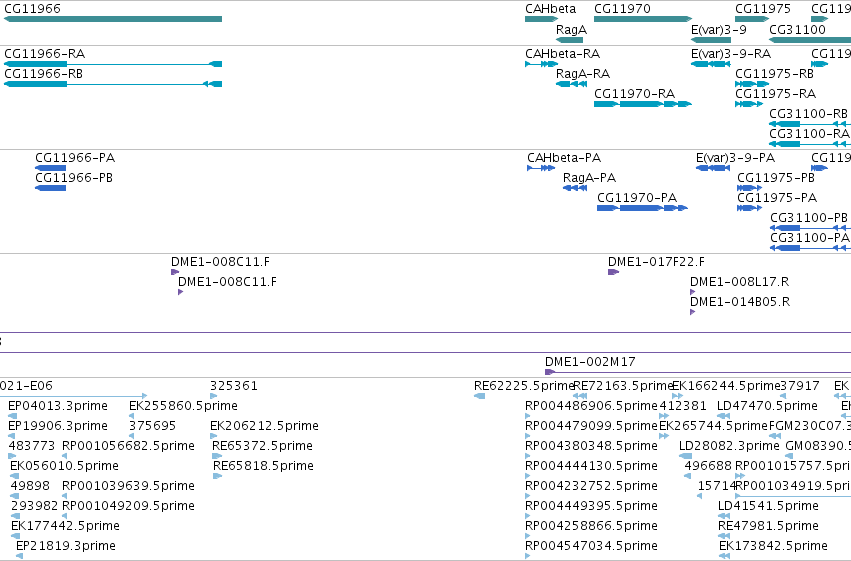The height and width of the screenshot is (561, 851).
Task: Select the CG11975-PA protein label
Action: click(777, 198)
